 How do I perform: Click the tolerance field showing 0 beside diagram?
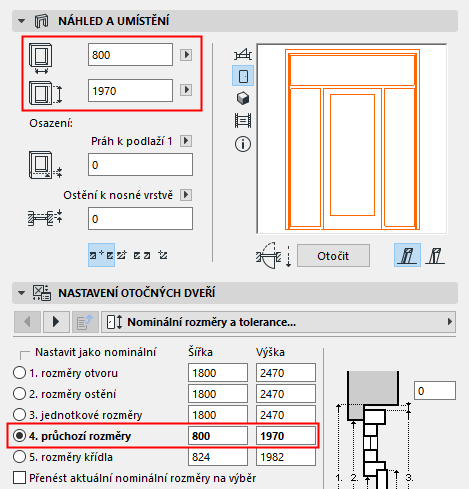pyautogui.click(x=435, y=391)
